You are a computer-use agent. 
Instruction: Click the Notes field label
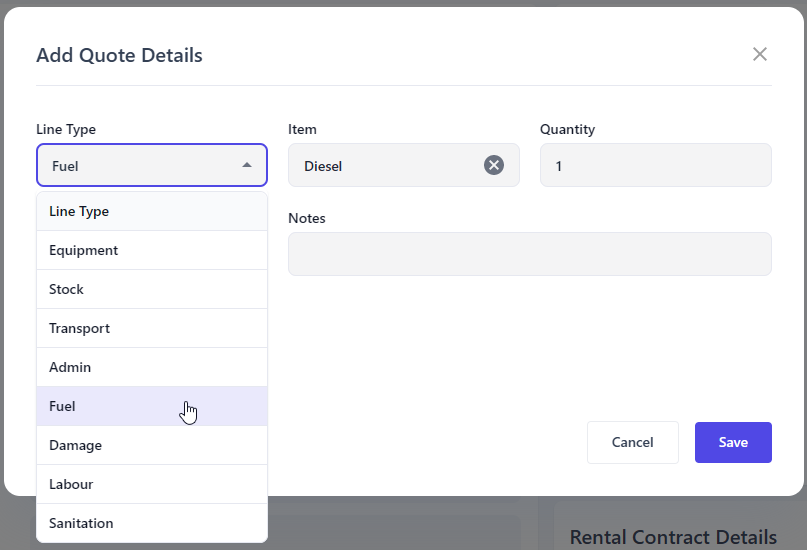[x=307, y=218]
